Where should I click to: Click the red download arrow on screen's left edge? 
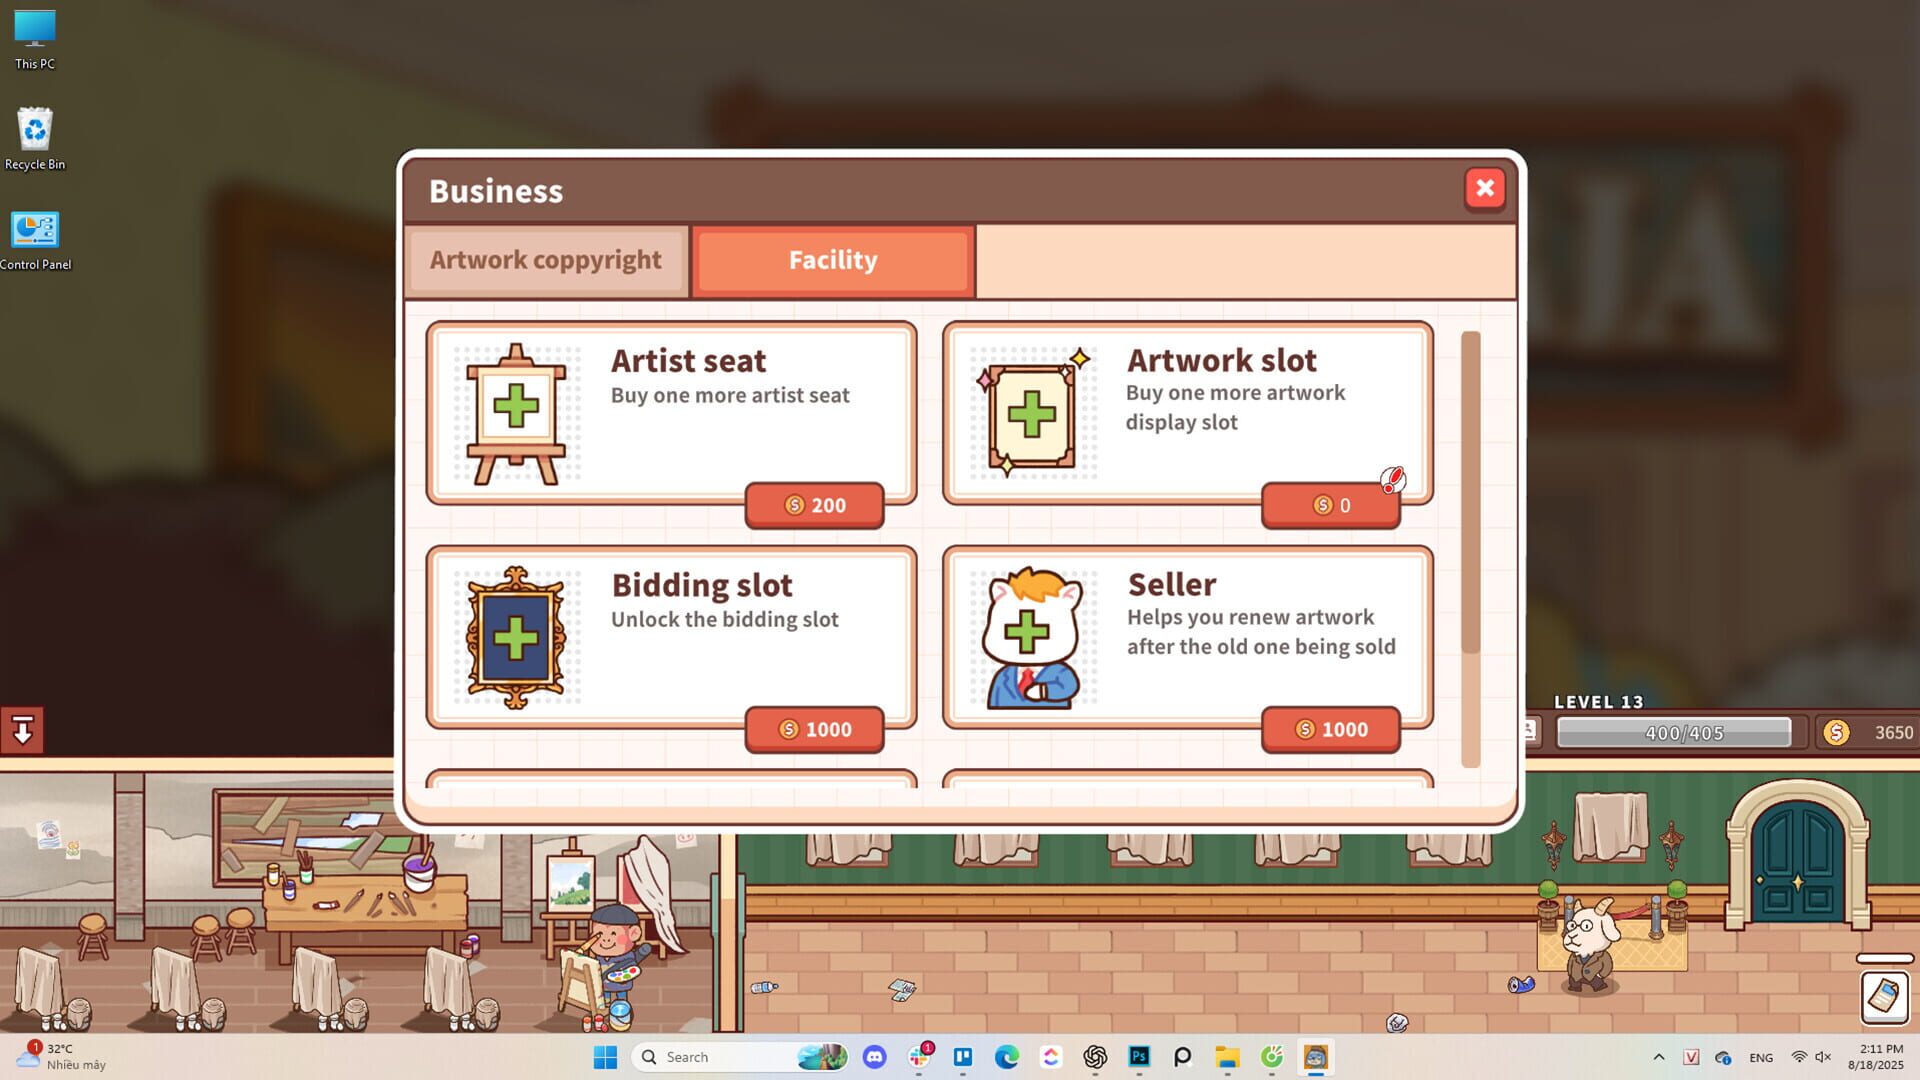24,731
